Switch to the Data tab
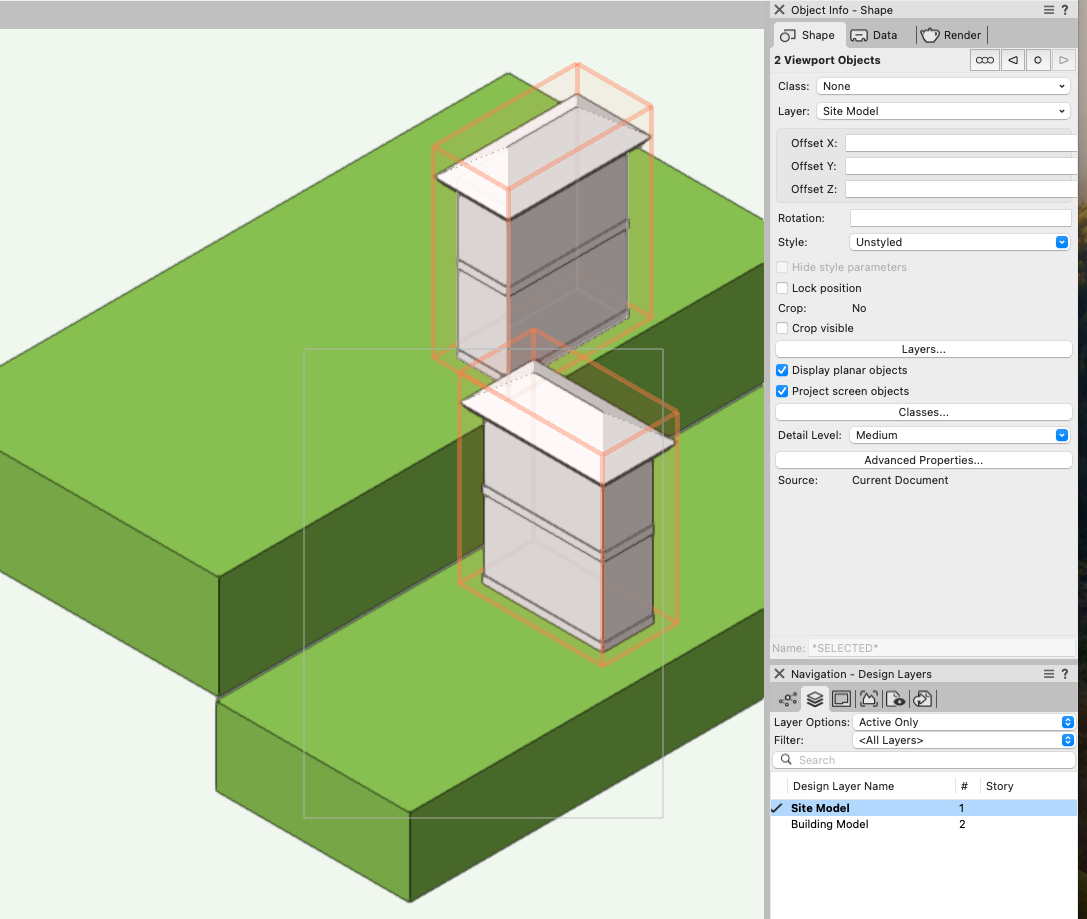The width and height of the screenshot is (1087, 919). (x=874, y=35)
